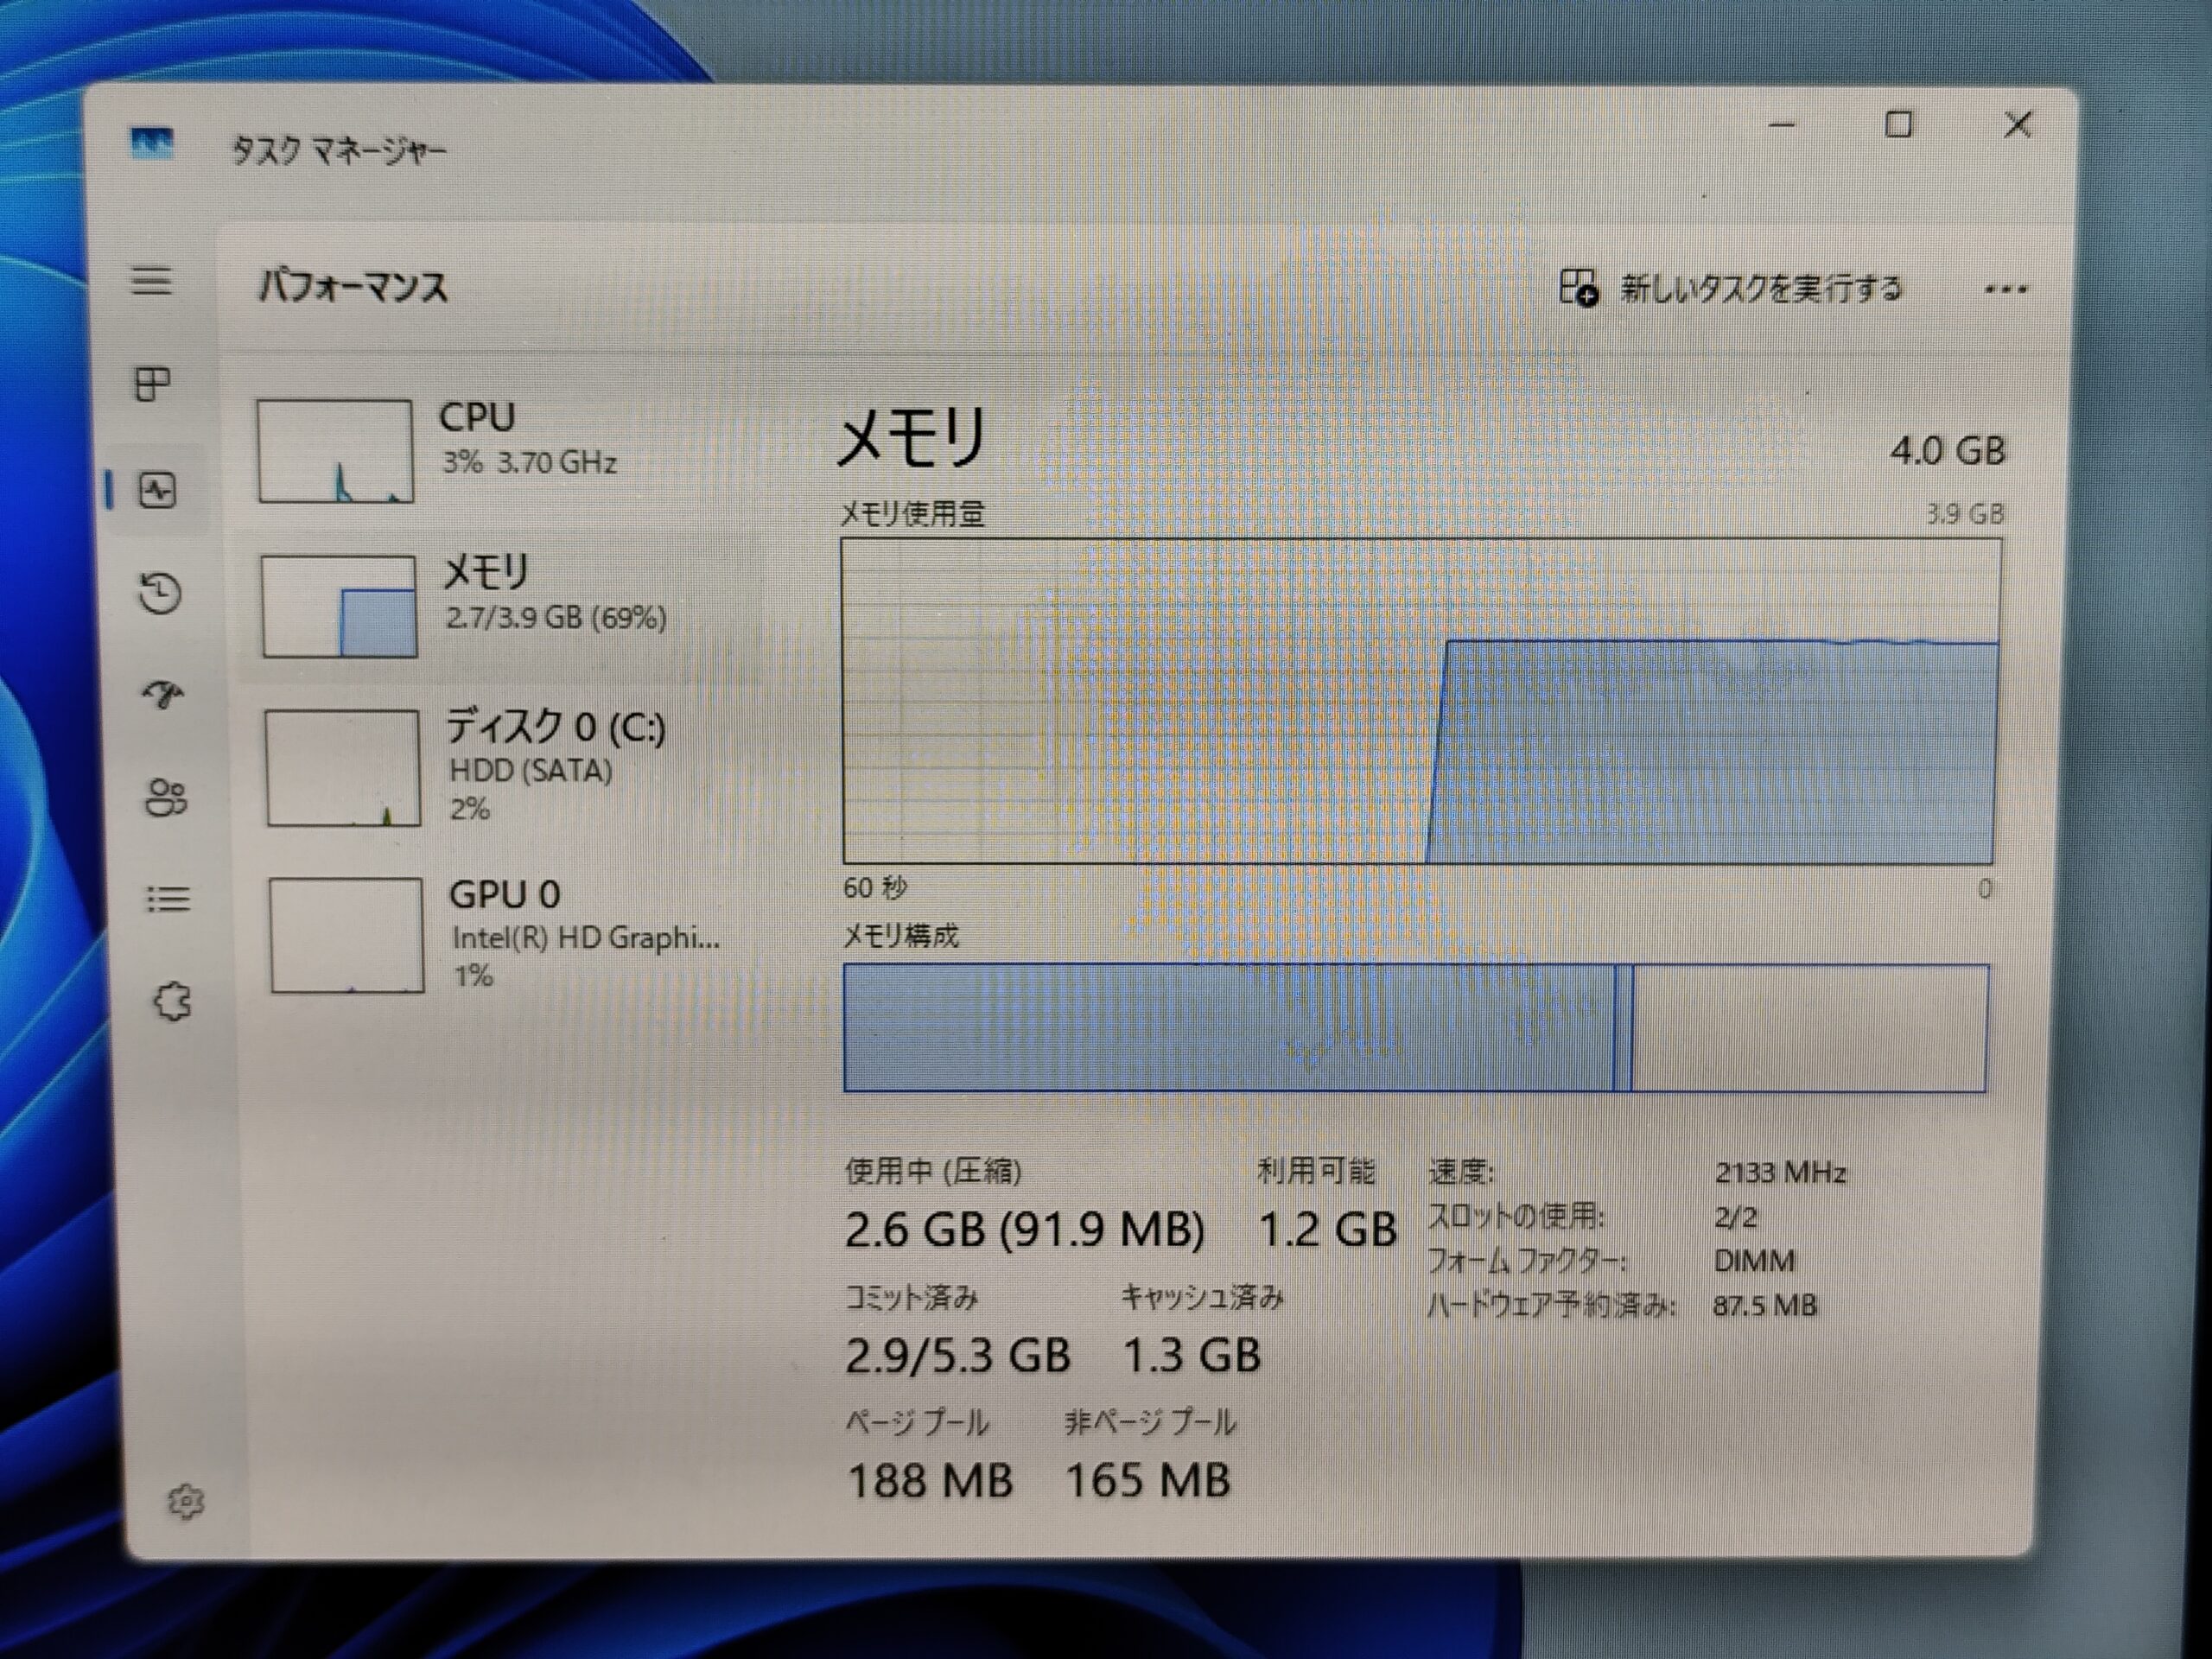
Task: Open the three-dot more options menu
Action: (2005, 290)
